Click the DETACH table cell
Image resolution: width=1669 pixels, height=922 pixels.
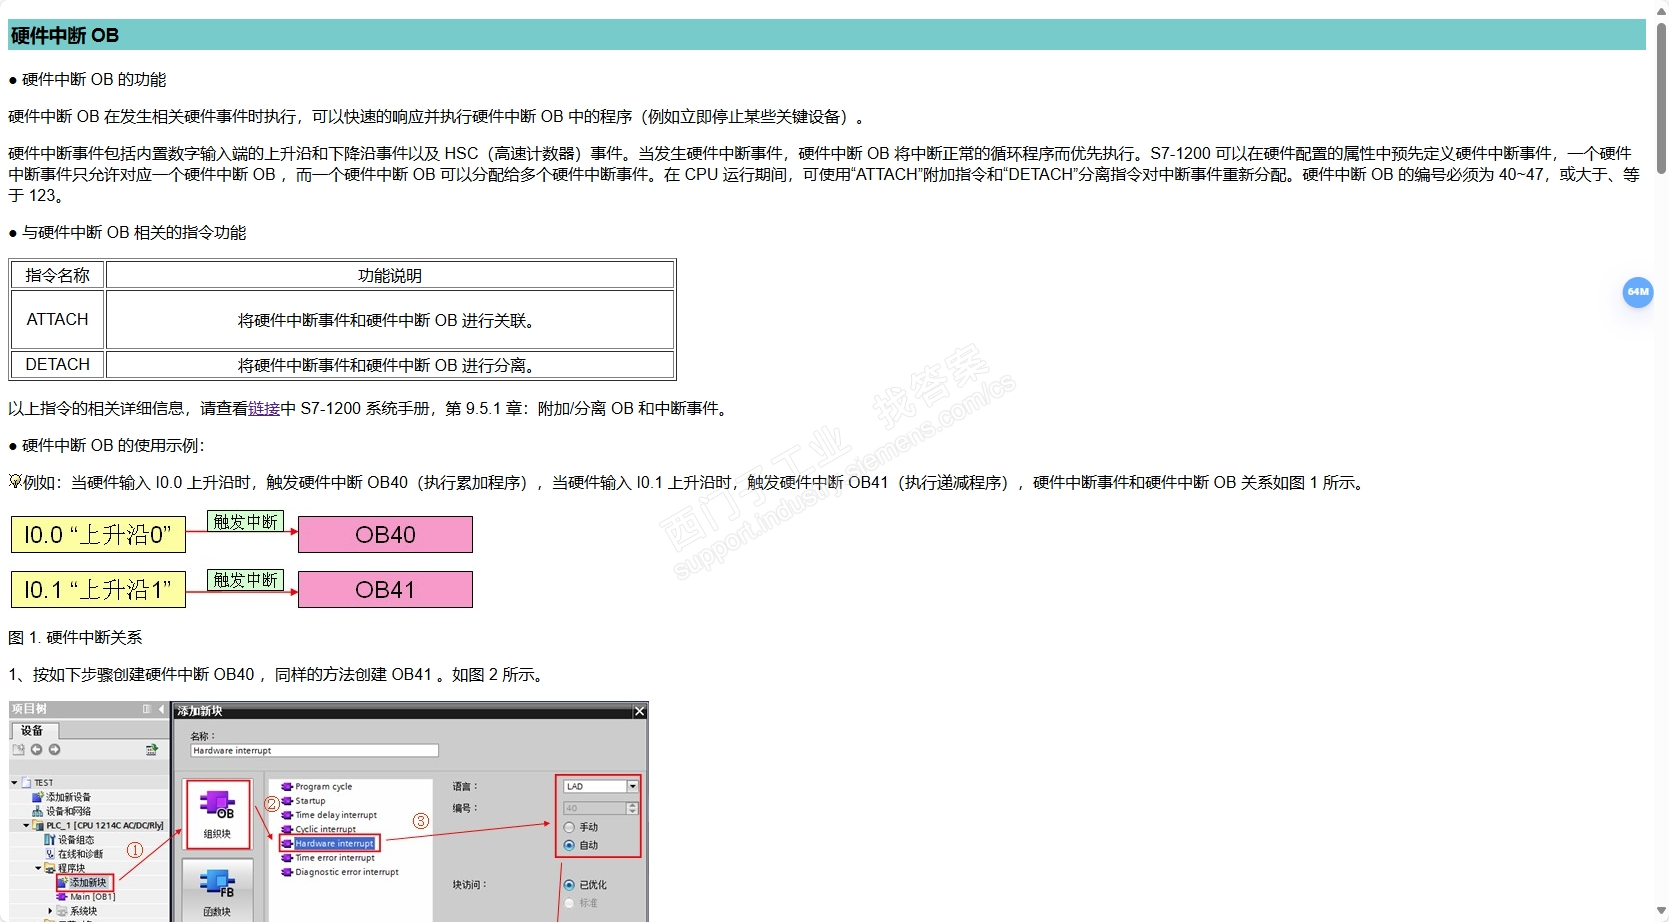click(x=57, y=365)
